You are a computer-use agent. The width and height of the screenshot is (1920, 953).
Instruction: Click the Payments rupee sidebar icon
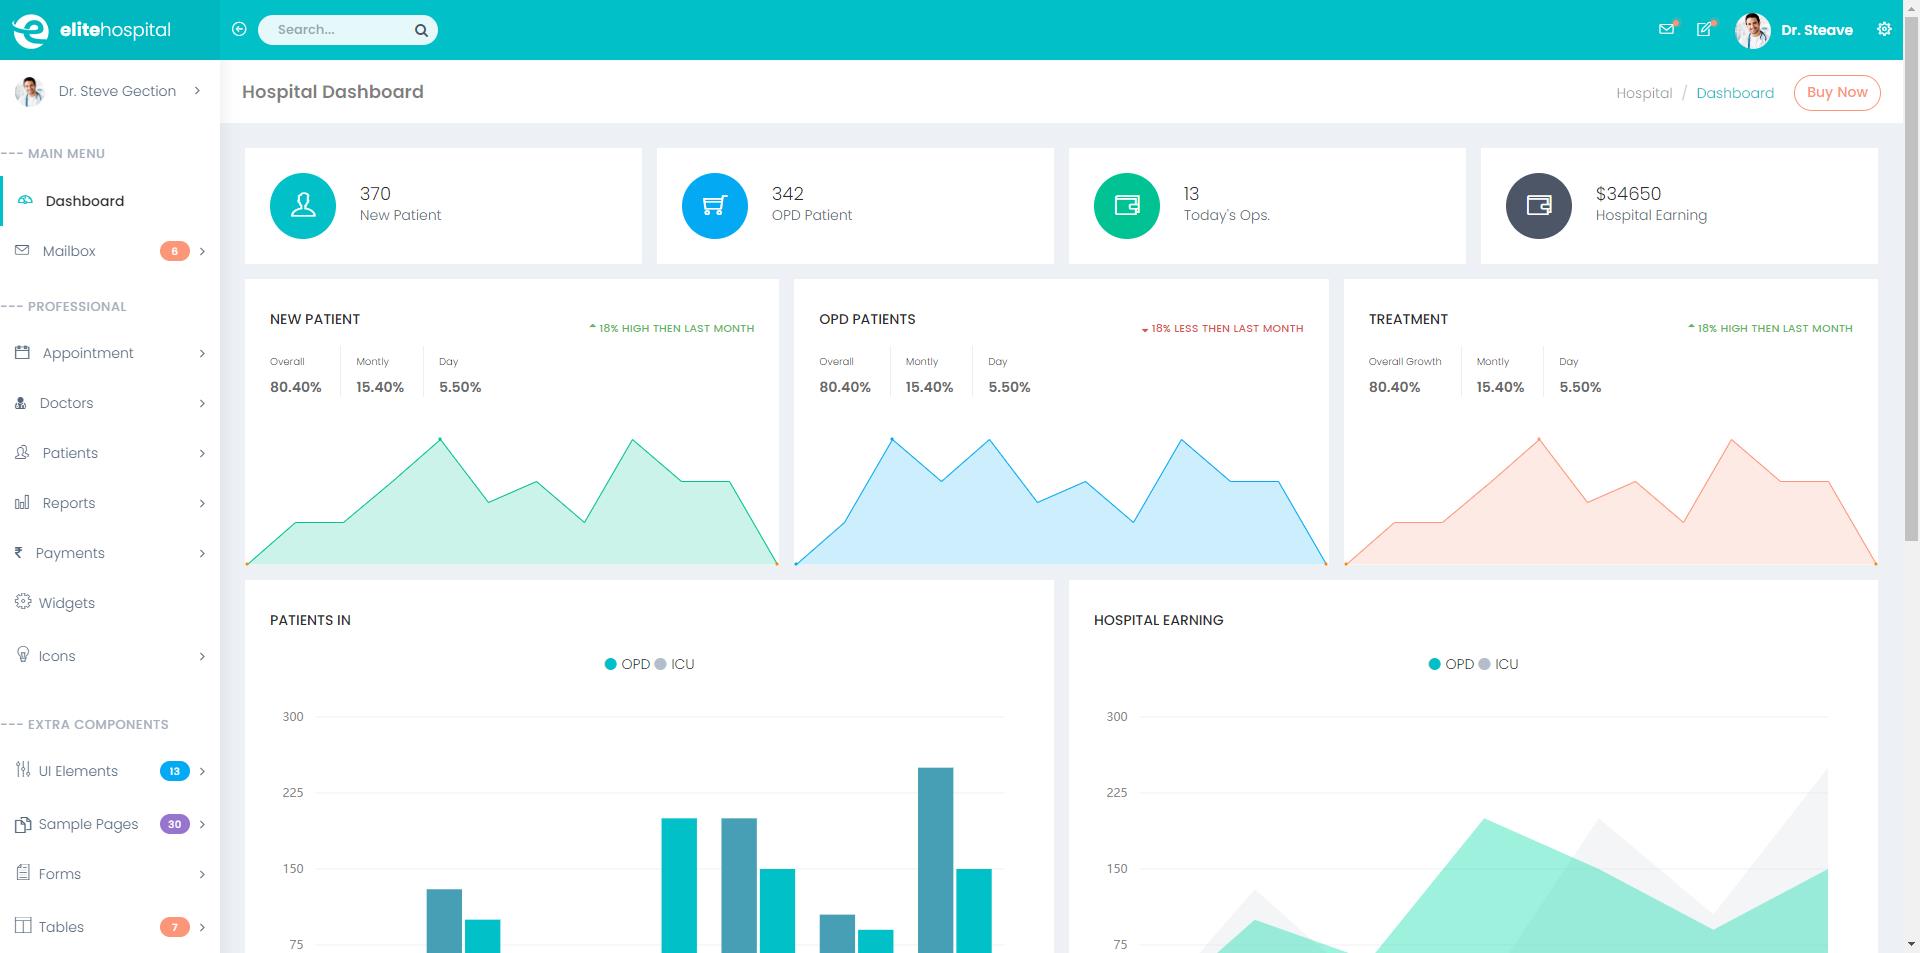(x=18, y=552)
